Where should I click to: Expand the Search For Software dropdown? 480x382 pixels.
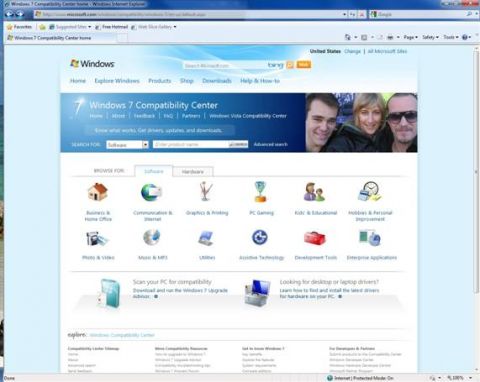pyautogui.click(x=145, y=145)
